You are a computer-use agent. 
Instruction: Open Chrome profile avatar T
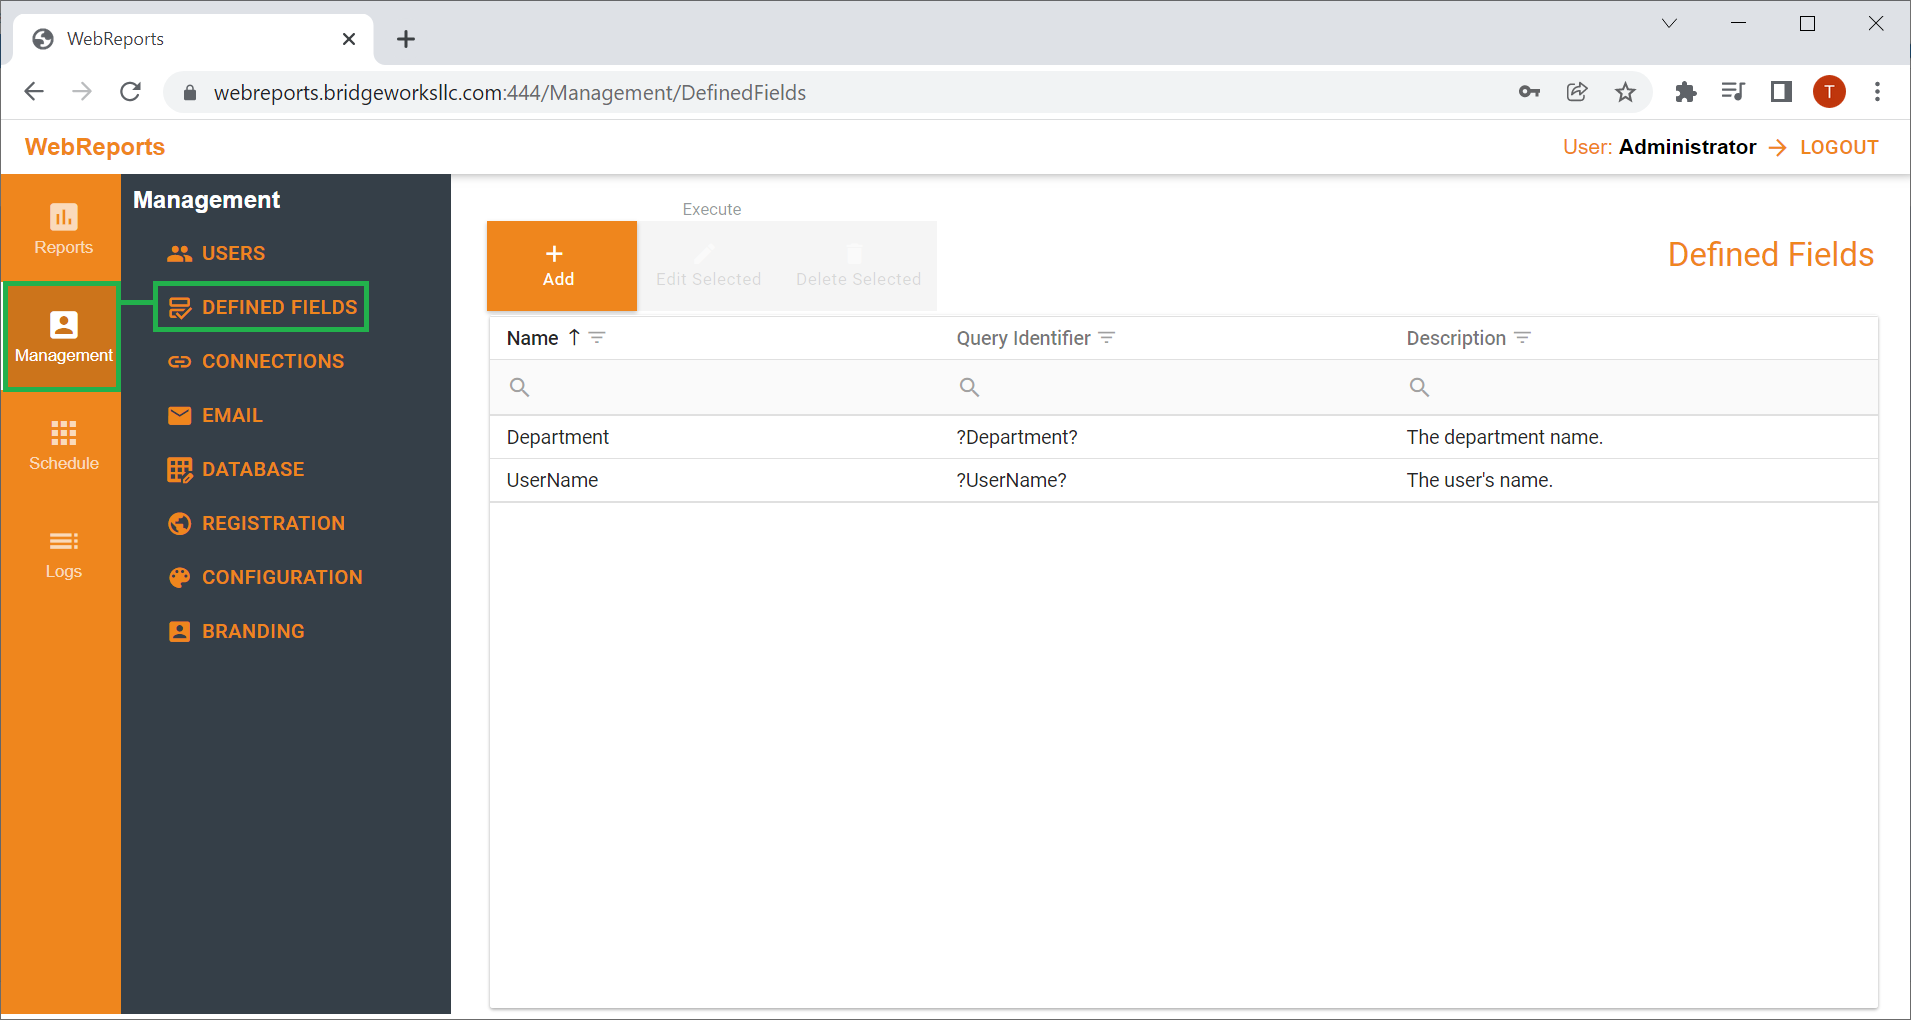(1829, 92)
